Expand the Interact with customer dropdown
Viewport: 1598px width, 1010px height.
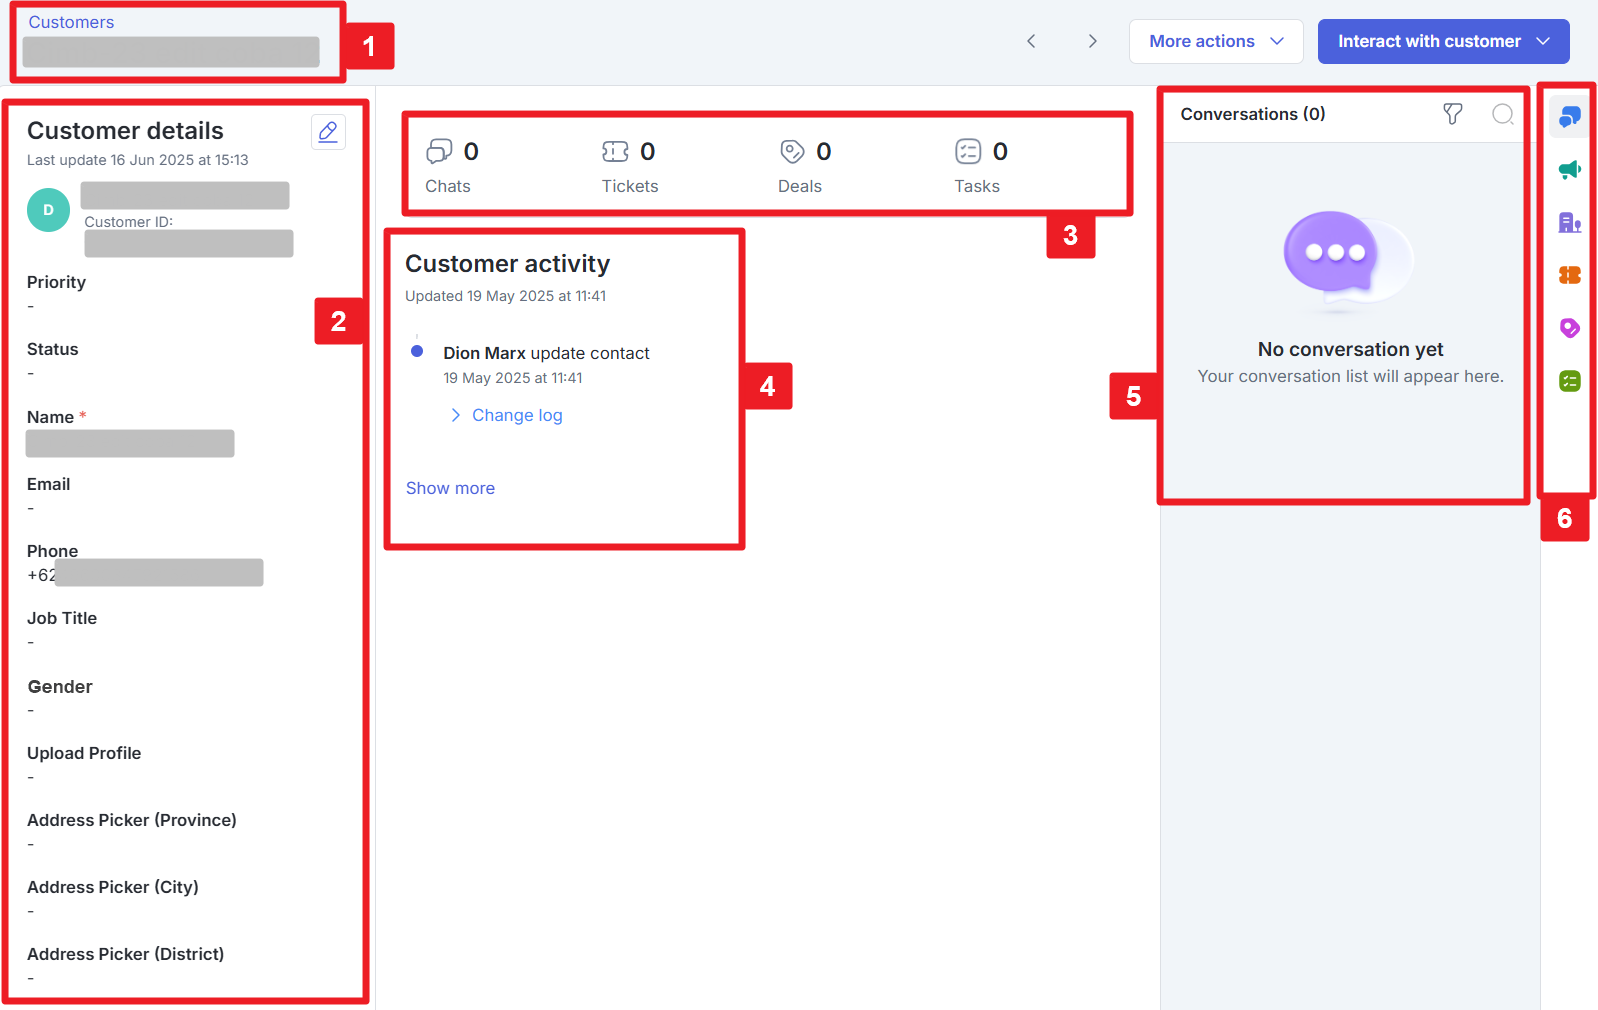click(1442, 41)
